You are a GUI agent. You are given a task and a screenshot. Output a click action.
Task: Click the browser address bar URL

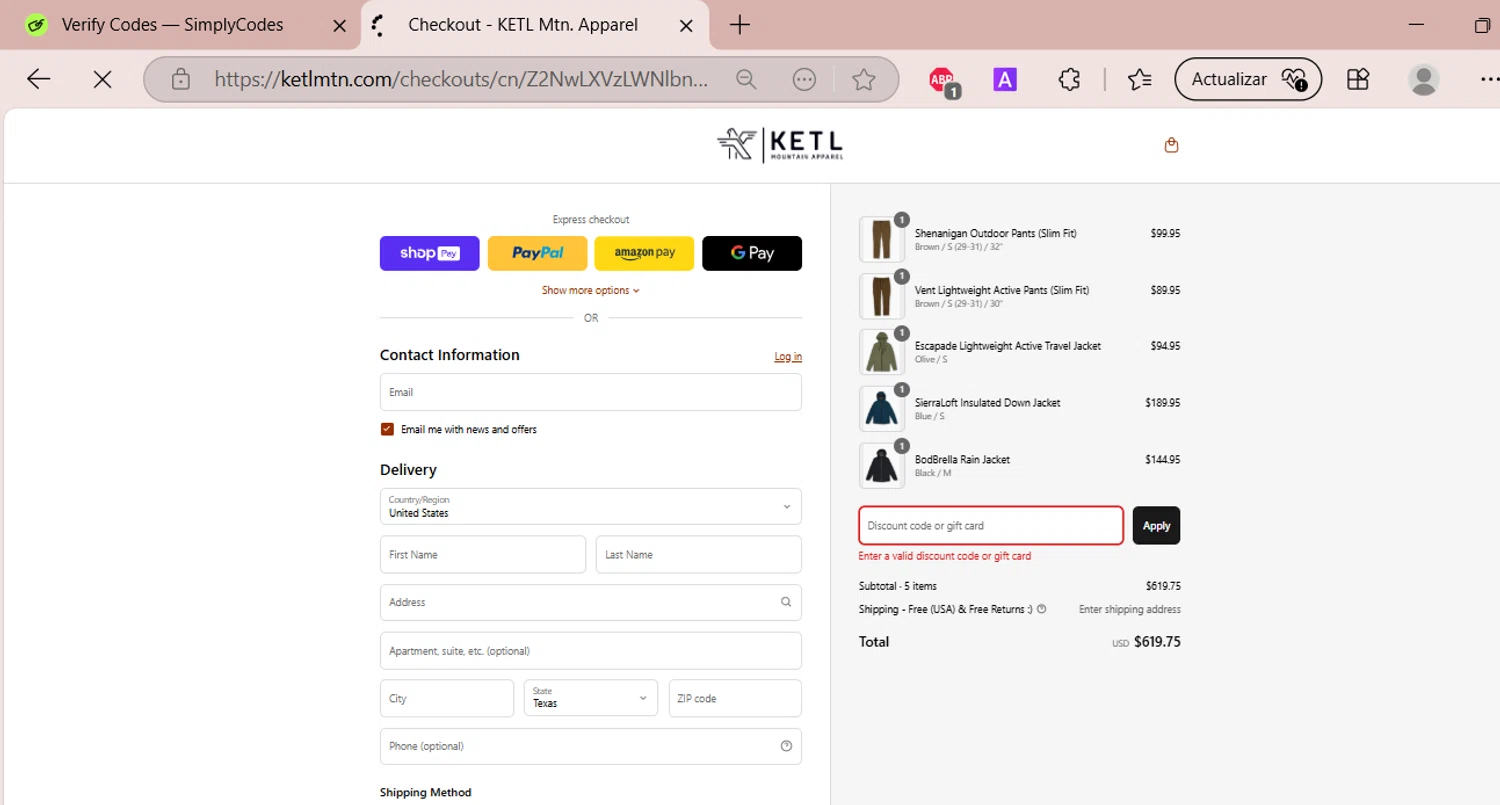[x=462, y=79]
